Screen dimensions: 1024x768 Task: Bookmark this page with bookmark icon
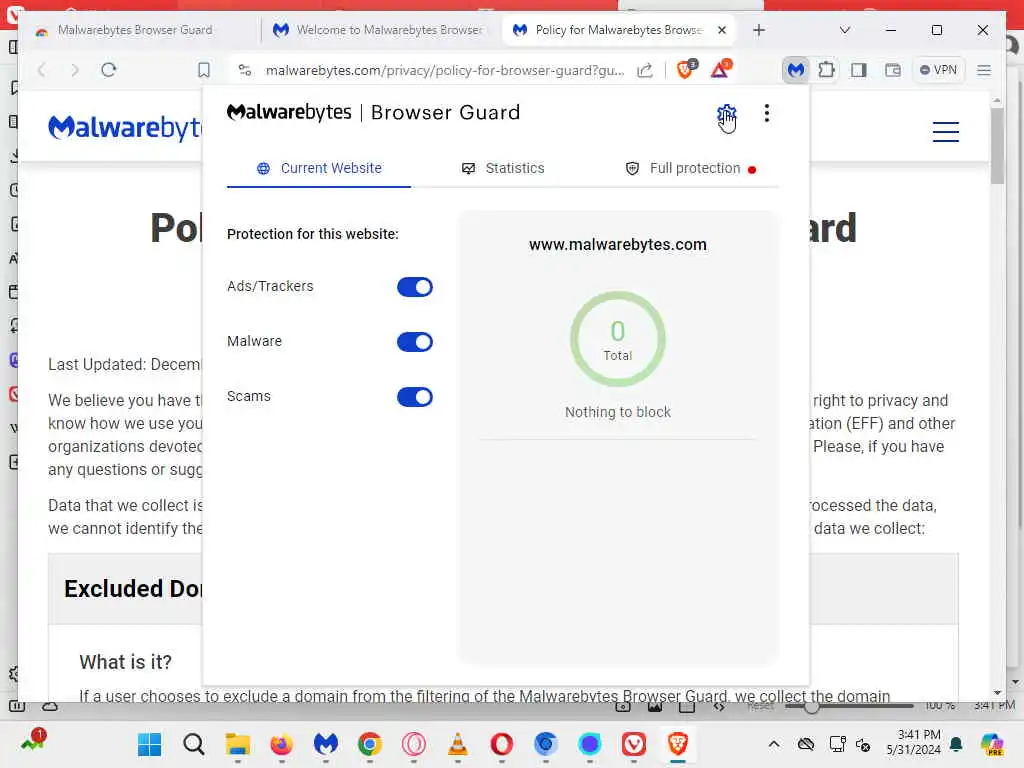[x=204, y=70]
